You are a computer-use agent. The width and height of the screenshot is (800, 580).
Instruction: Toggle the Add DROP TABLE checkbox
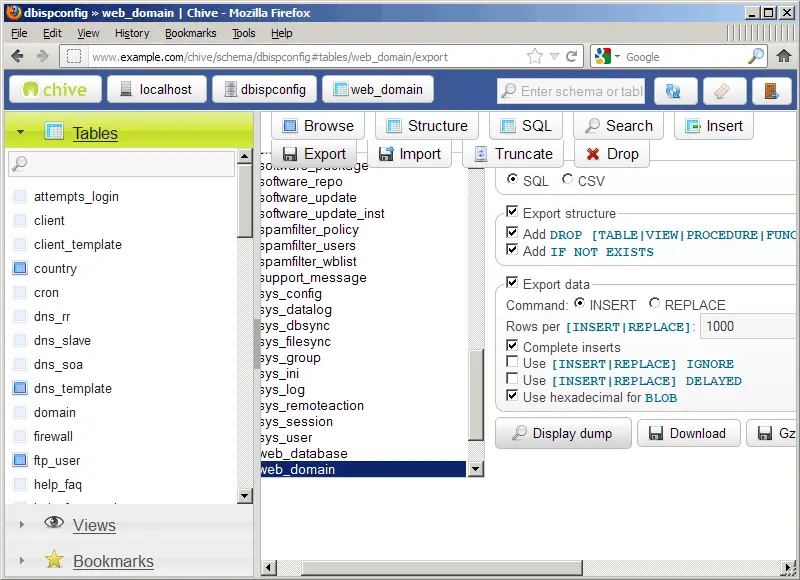click(x=512, y=233)
